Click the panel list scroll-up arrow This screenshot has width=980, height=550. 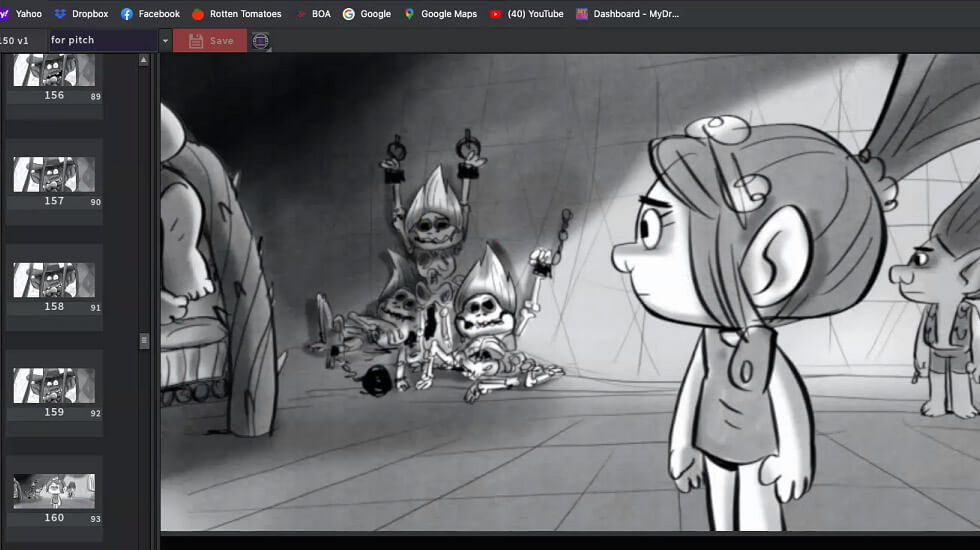[144, 60]
